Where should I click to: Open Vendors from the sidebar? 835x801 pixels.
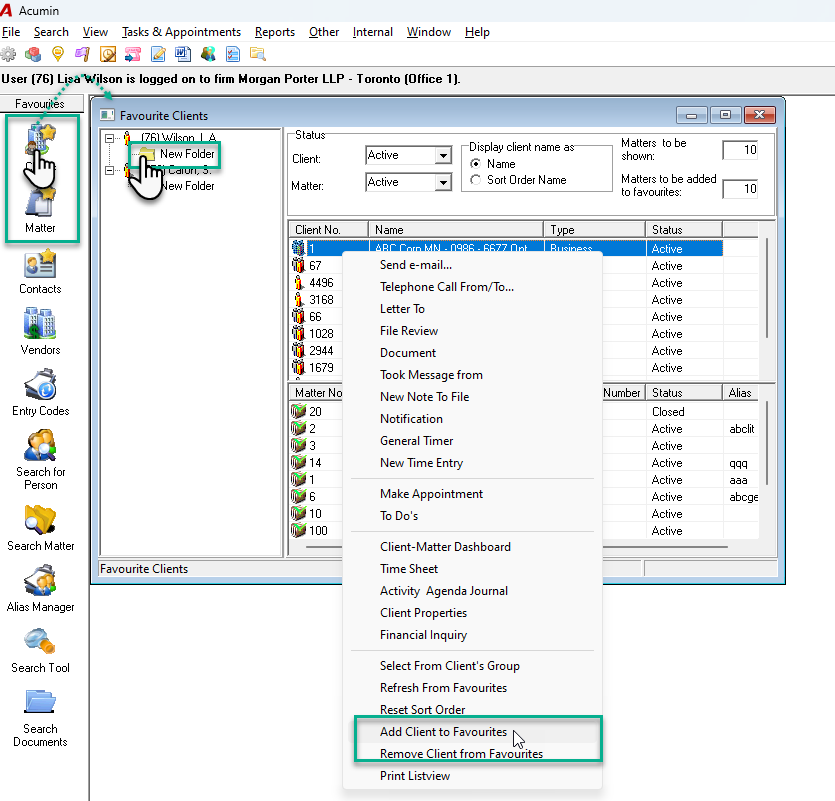pyautogui.click(x=40, y=332)
